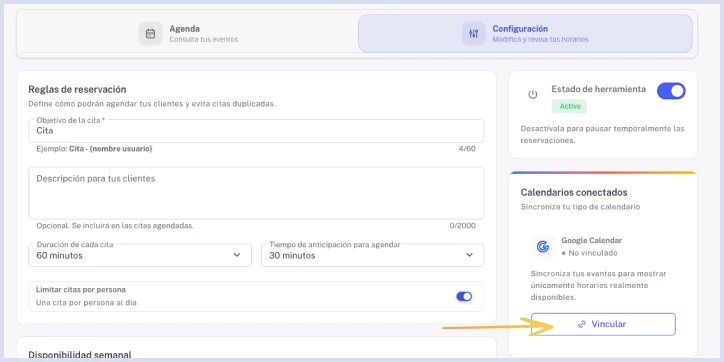Click the Estado de herramienta label

click(x=598, y=89)
